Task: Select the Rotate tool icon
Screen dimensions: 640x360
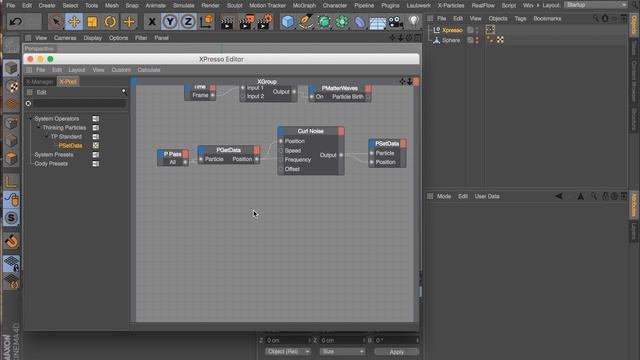Action: (110, 22)
